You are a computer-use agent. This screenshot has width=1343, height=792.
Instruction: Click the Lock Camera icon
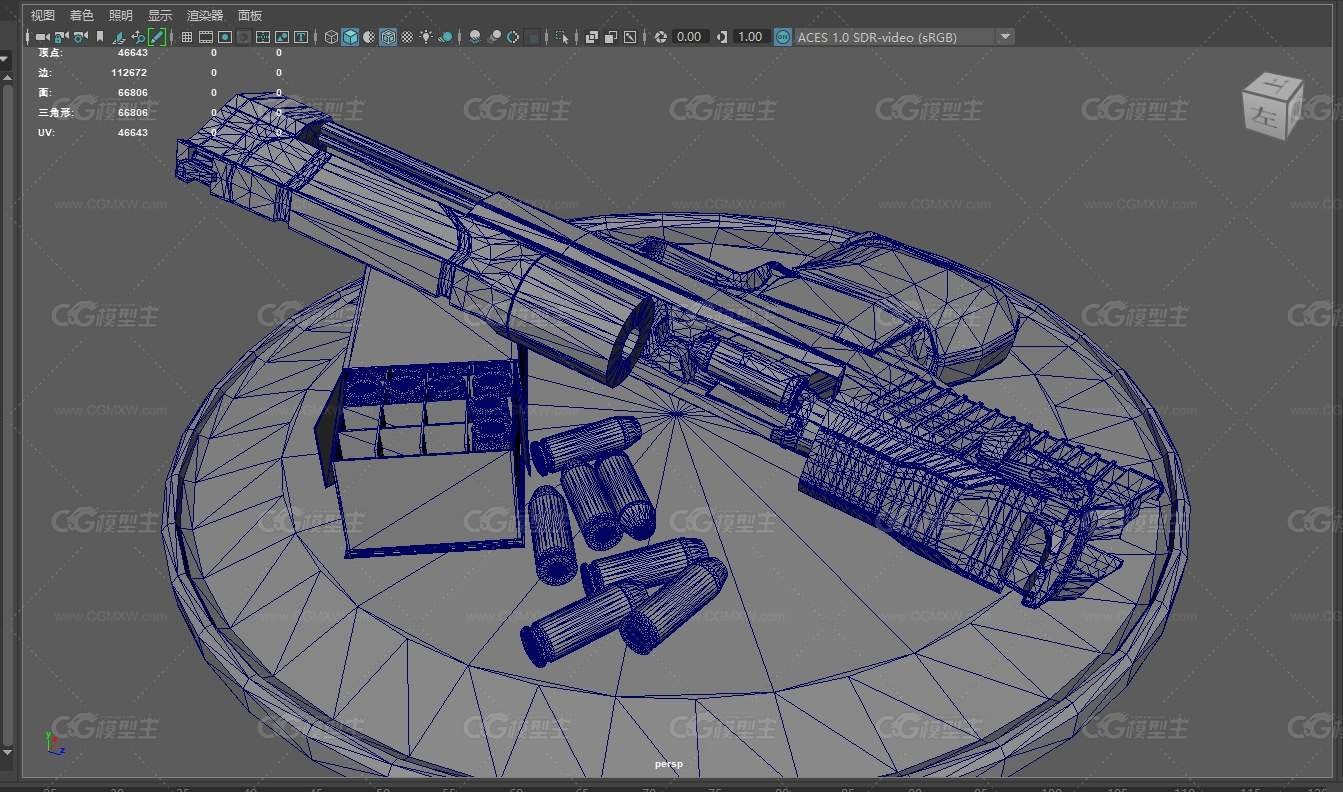61,37
